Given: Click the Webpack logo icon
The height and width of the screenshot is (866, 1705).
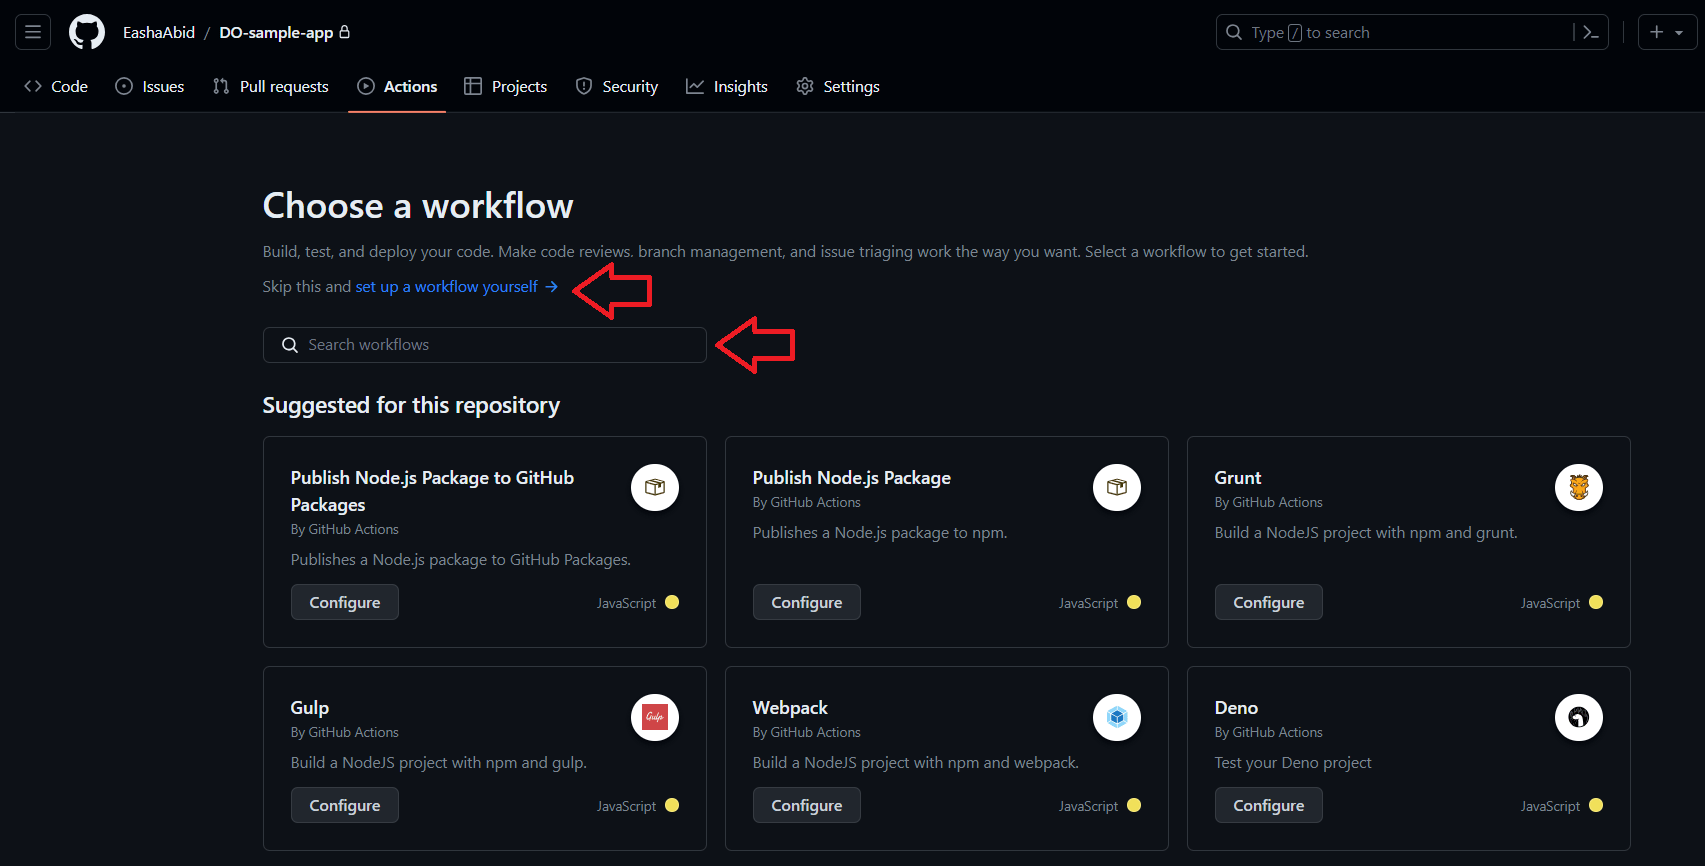Looking at the screenshot, I should (1117, 717).
